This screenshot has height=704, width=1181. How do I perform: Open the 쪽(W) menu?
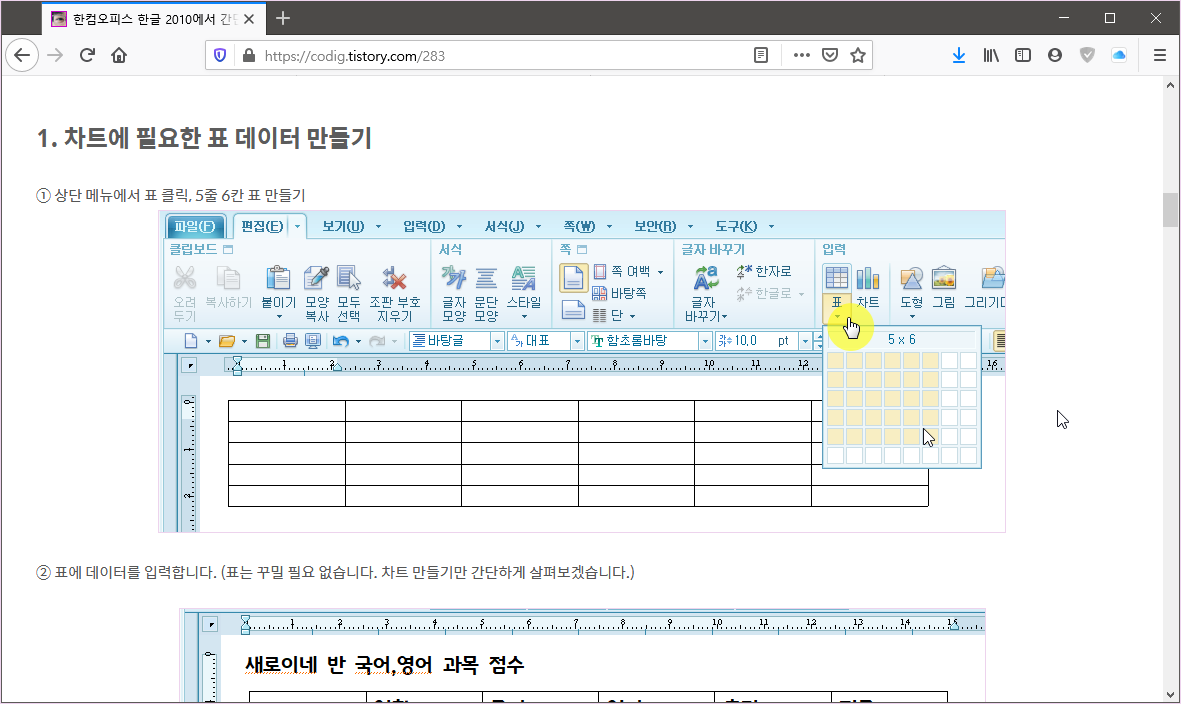579,226
